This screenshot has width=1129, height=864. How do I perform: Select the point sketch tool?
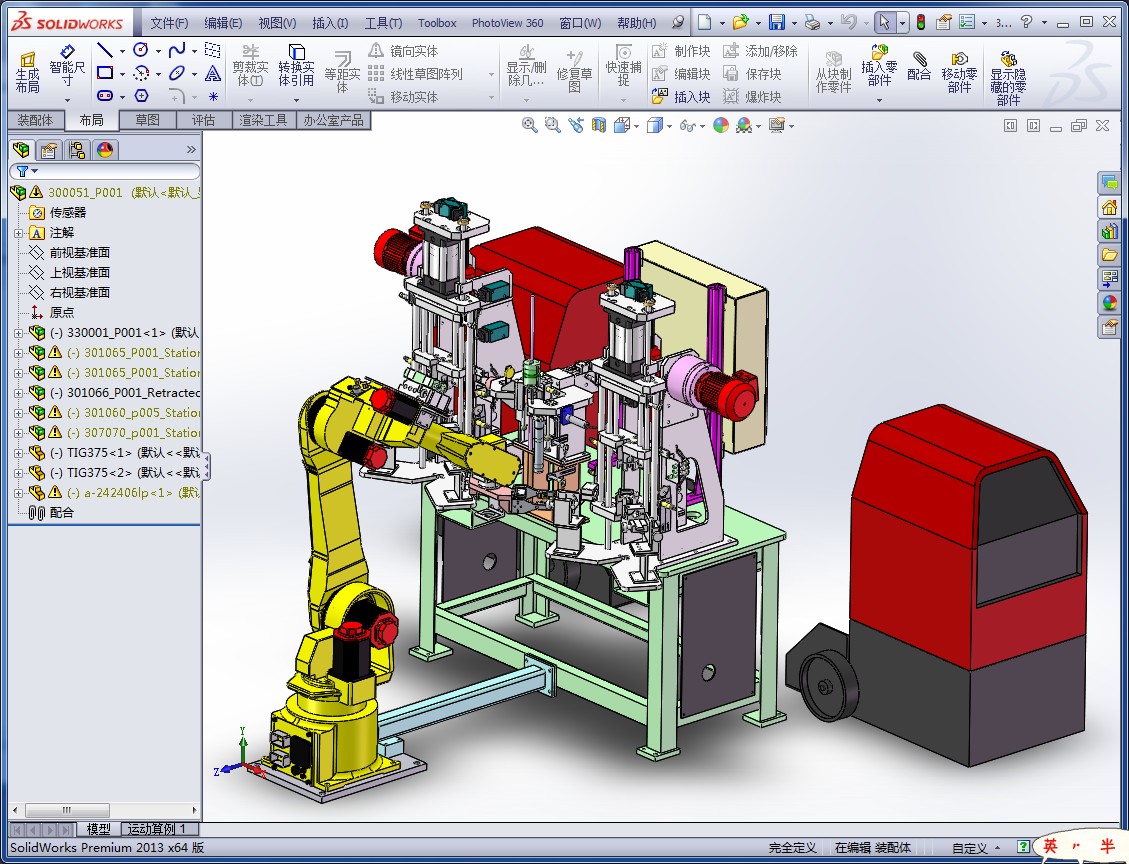pyautogui.click(x=213, y=96)
